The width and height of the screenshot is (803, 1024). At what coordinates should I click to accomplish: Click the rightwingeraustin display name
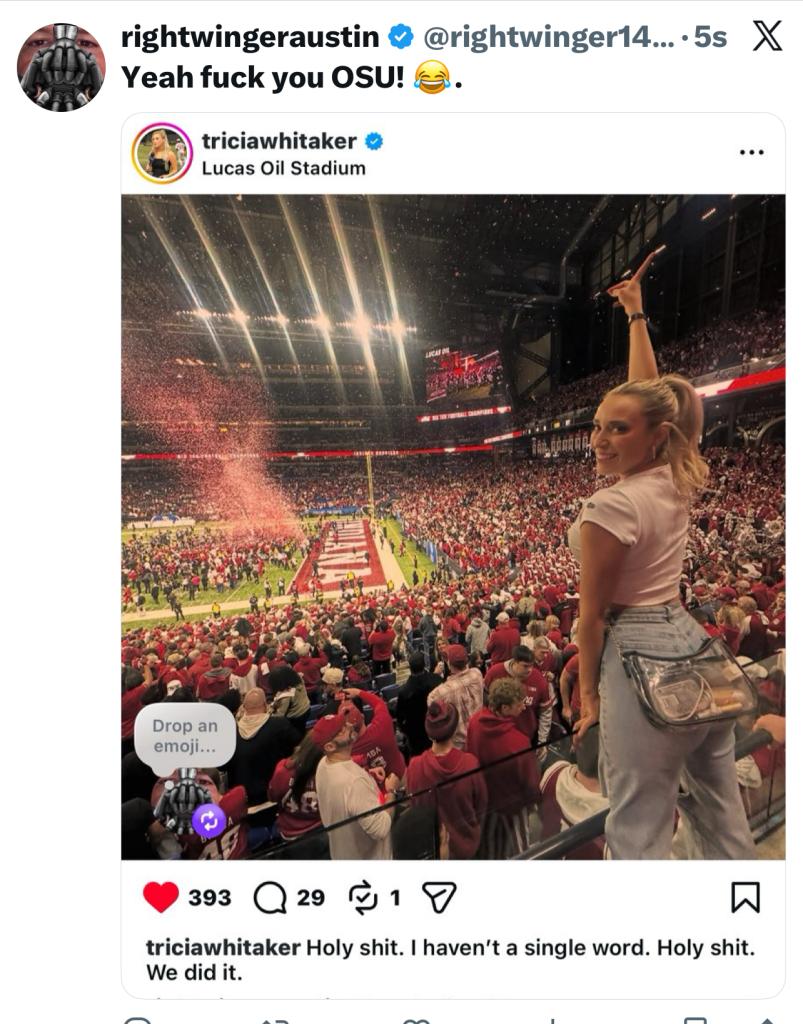coord(250,37)
